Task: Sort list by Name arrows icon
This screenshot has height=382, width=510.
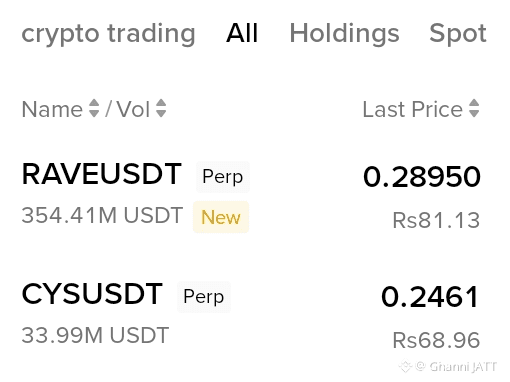Action: [x=94, y=108]
